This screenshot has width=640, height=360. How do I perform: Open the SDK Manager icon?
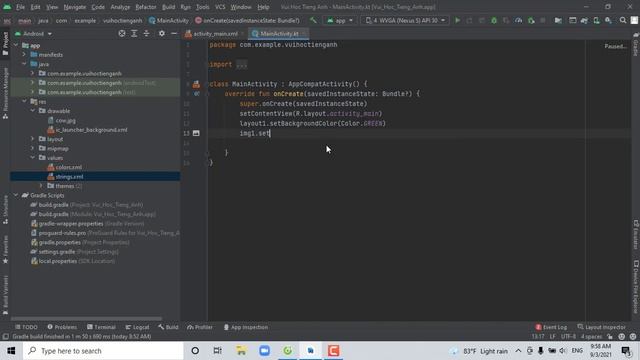608,20
